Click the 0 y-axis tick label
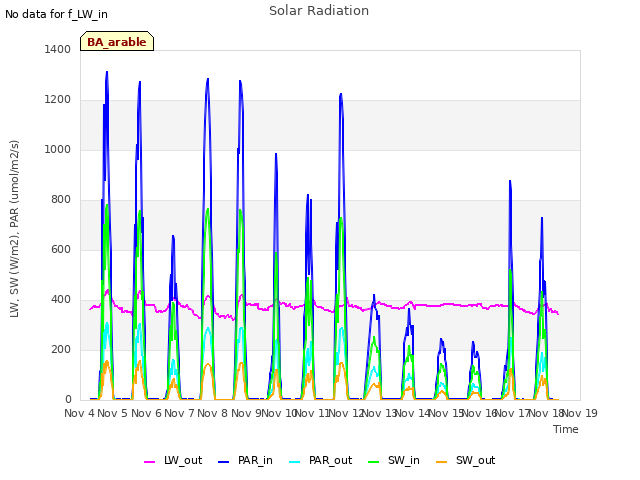This screenshot has height=480, width=640. pos(68,400)
